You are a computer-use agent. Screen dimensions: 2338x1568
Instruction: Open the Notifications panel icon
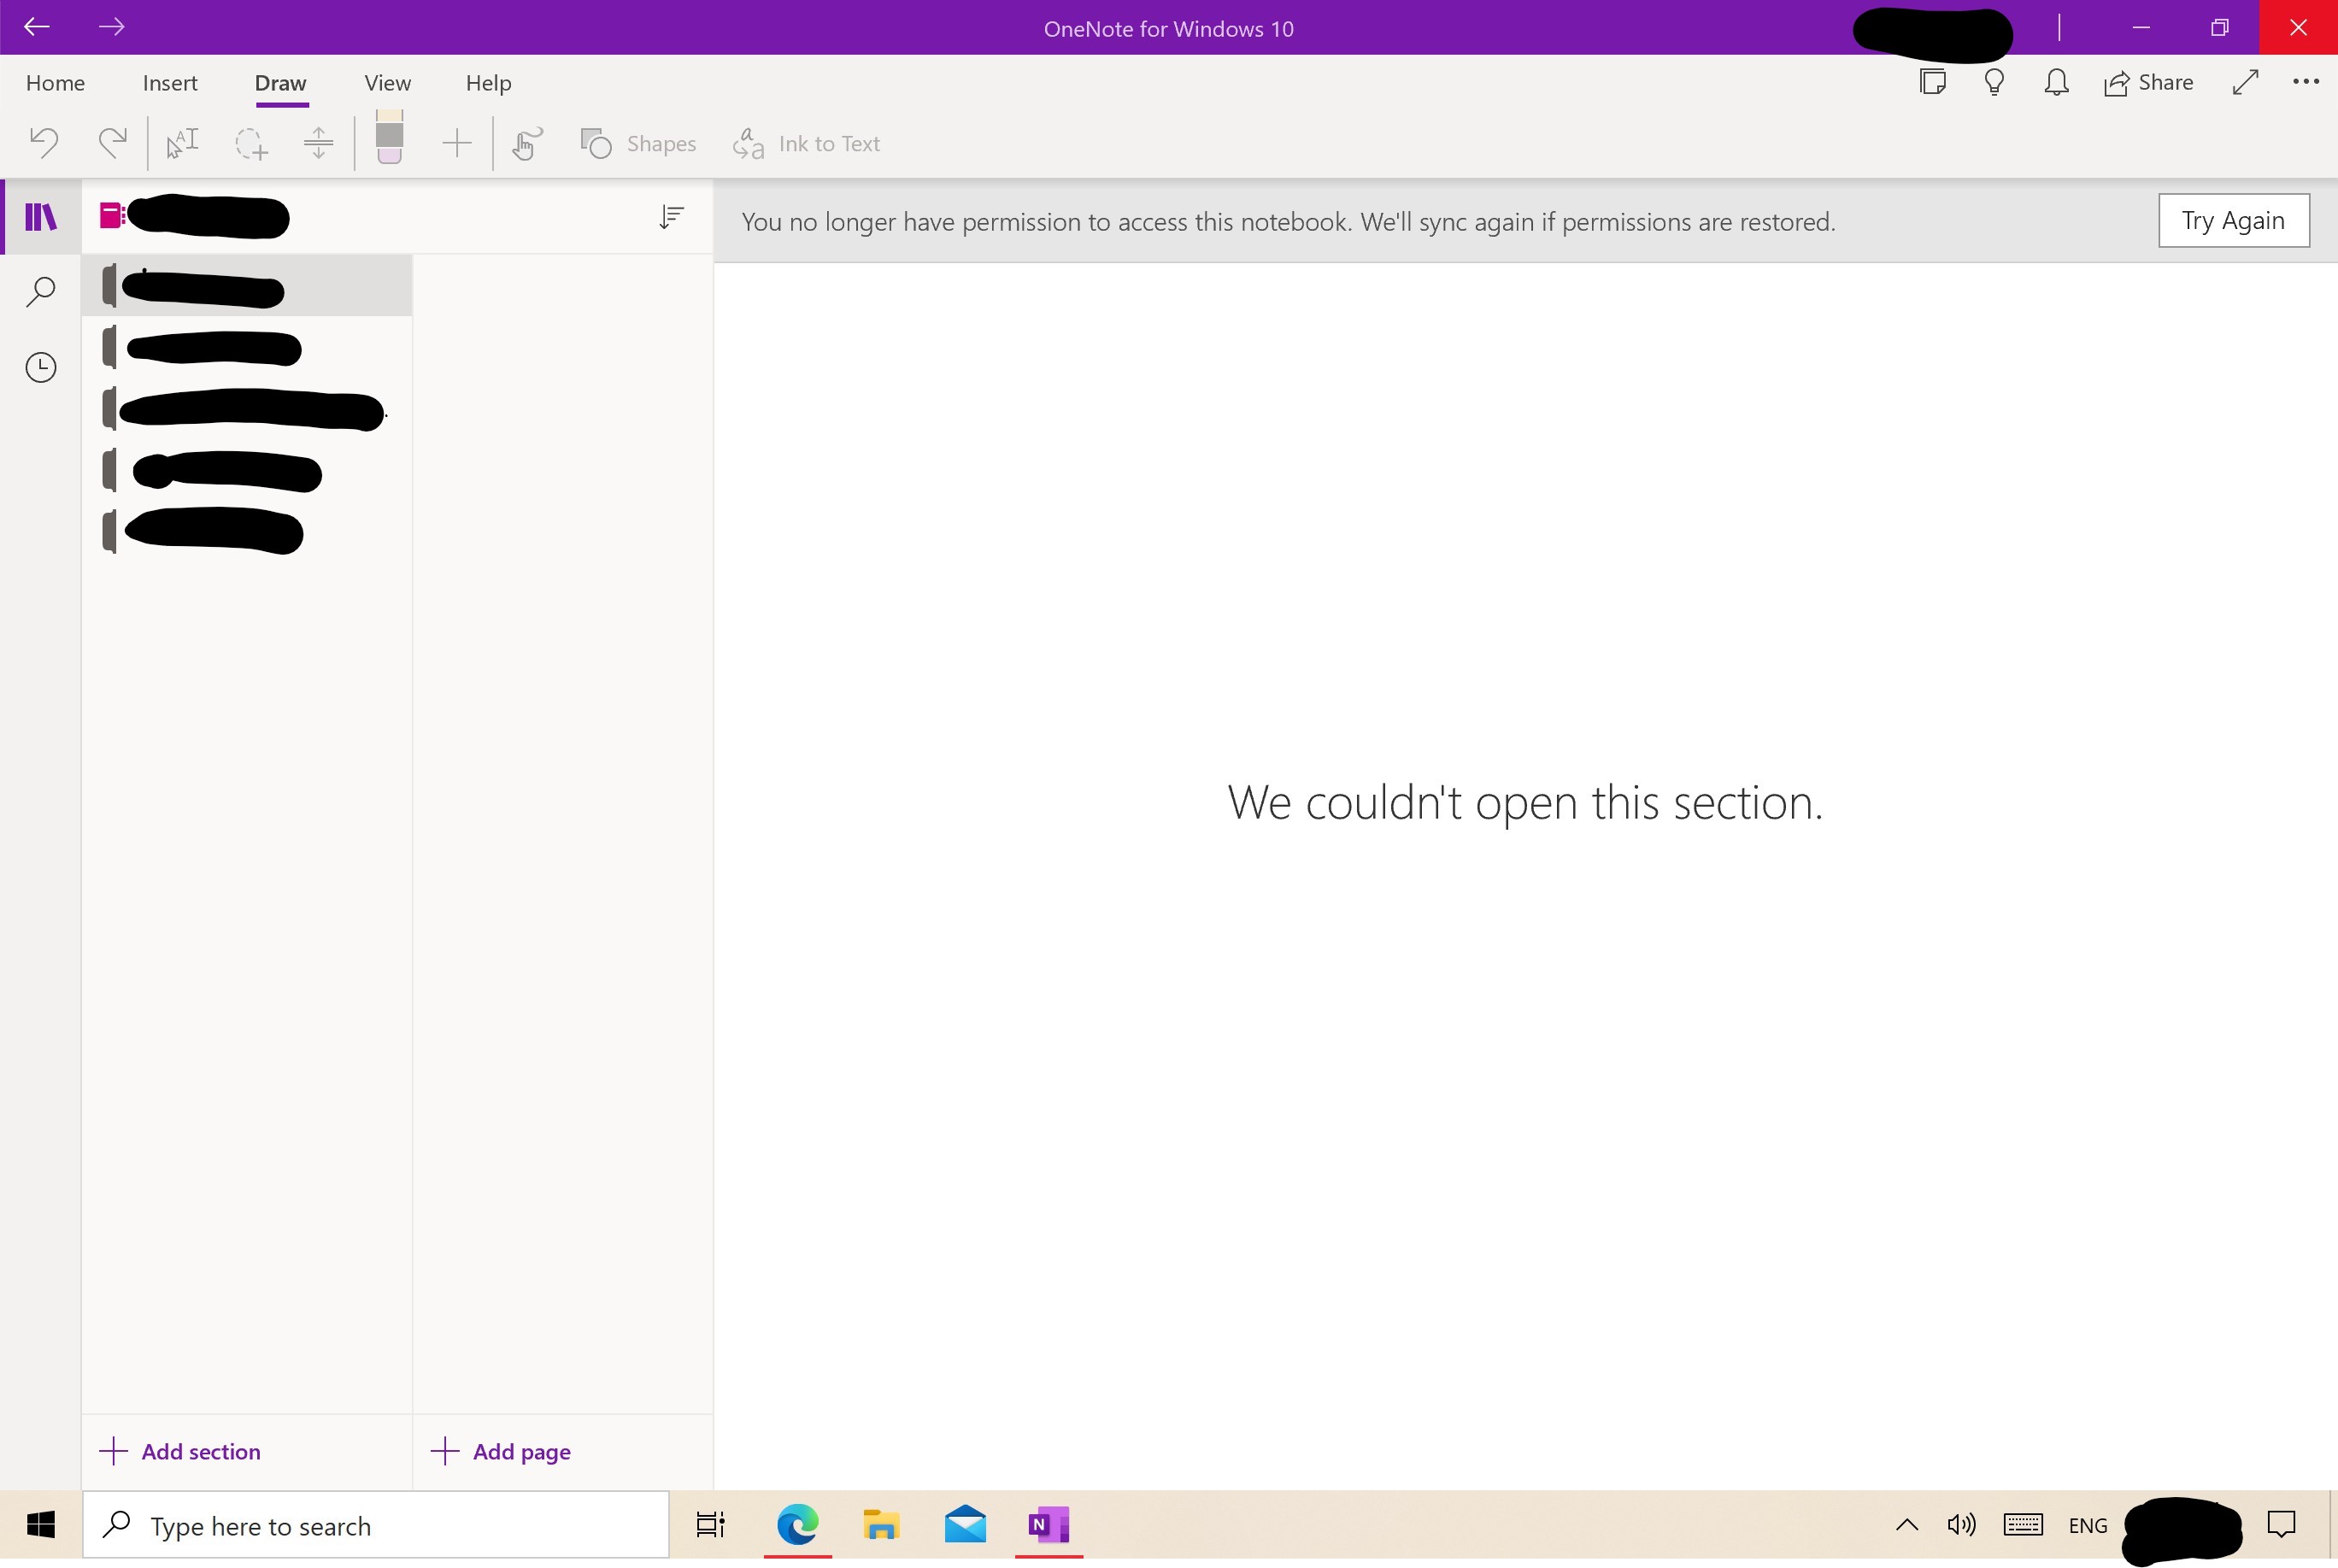tap(2058, 80)
